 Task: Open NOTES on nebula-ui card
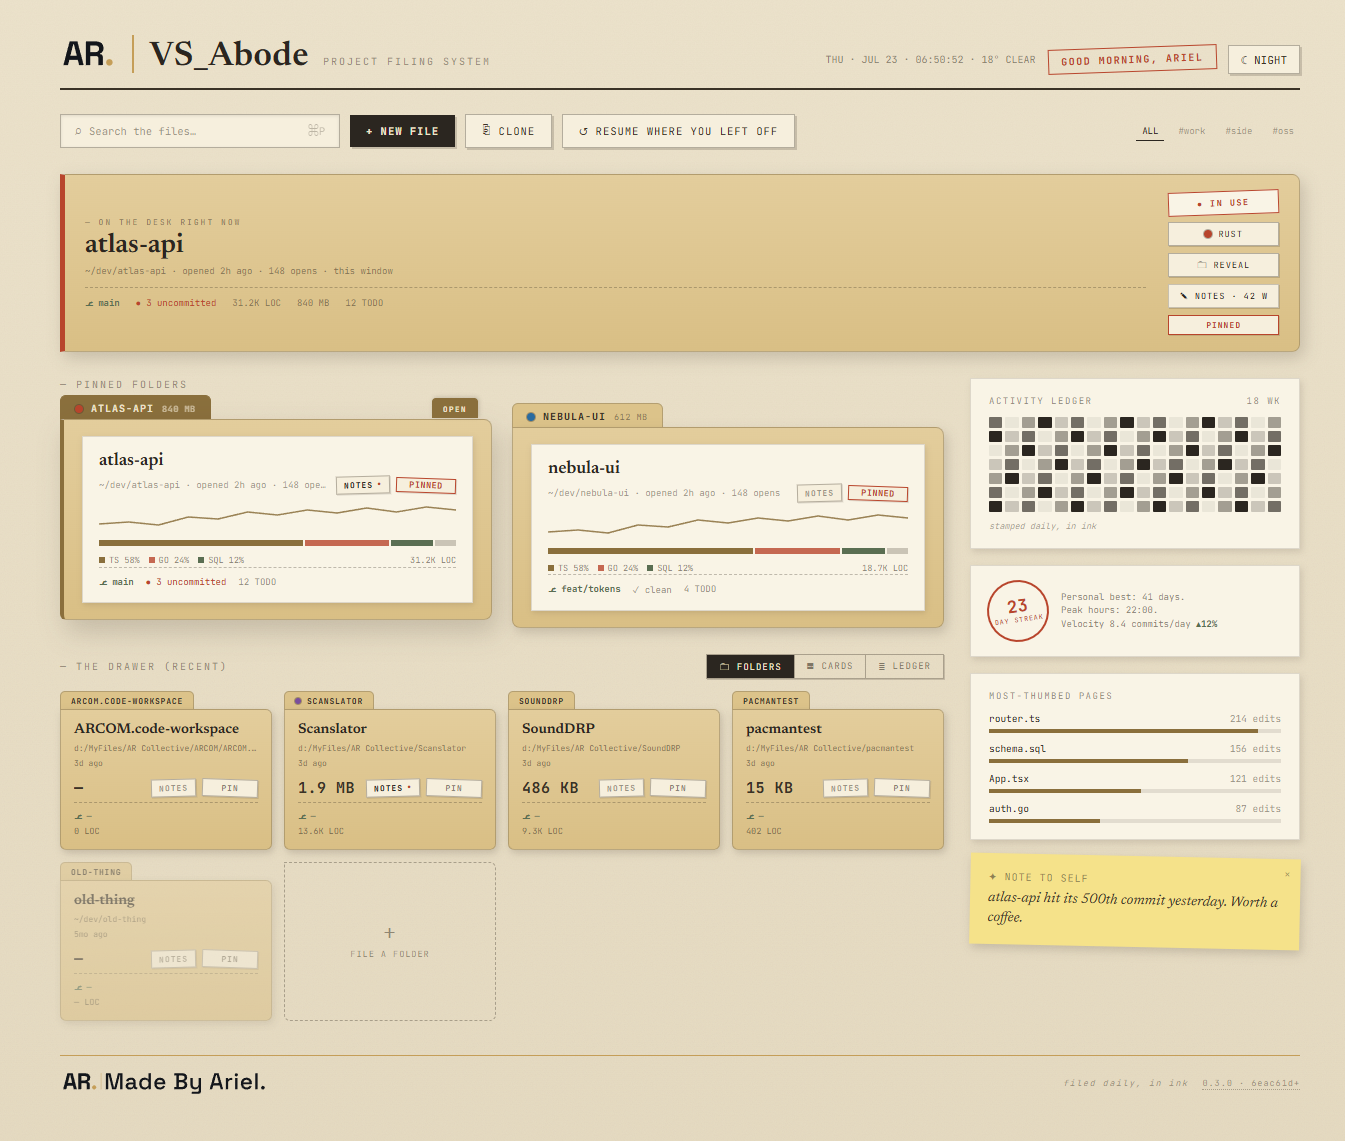(819, 493)
